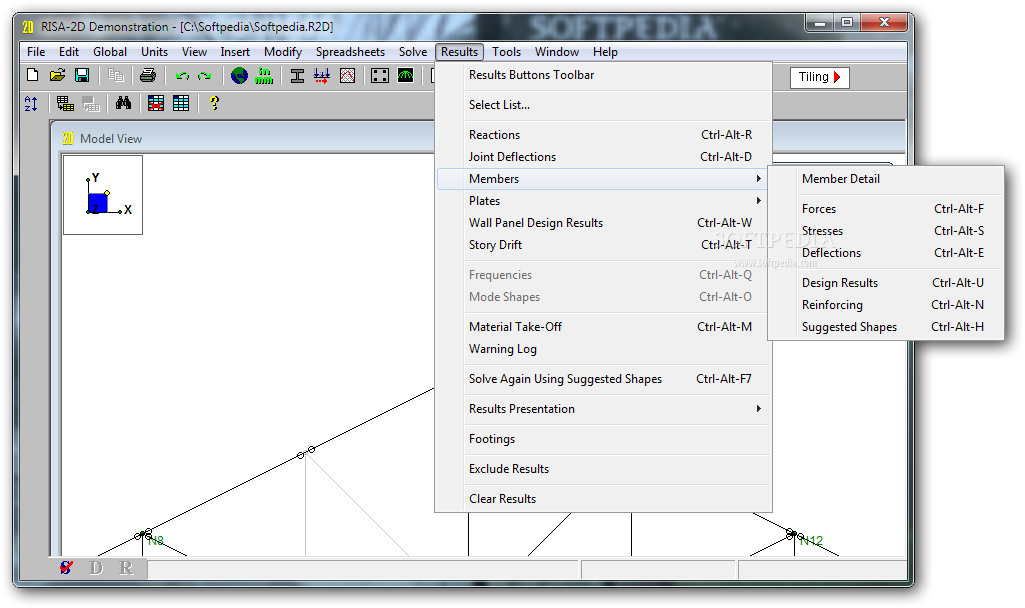Select Design Results in the submenu

point(886,283)
